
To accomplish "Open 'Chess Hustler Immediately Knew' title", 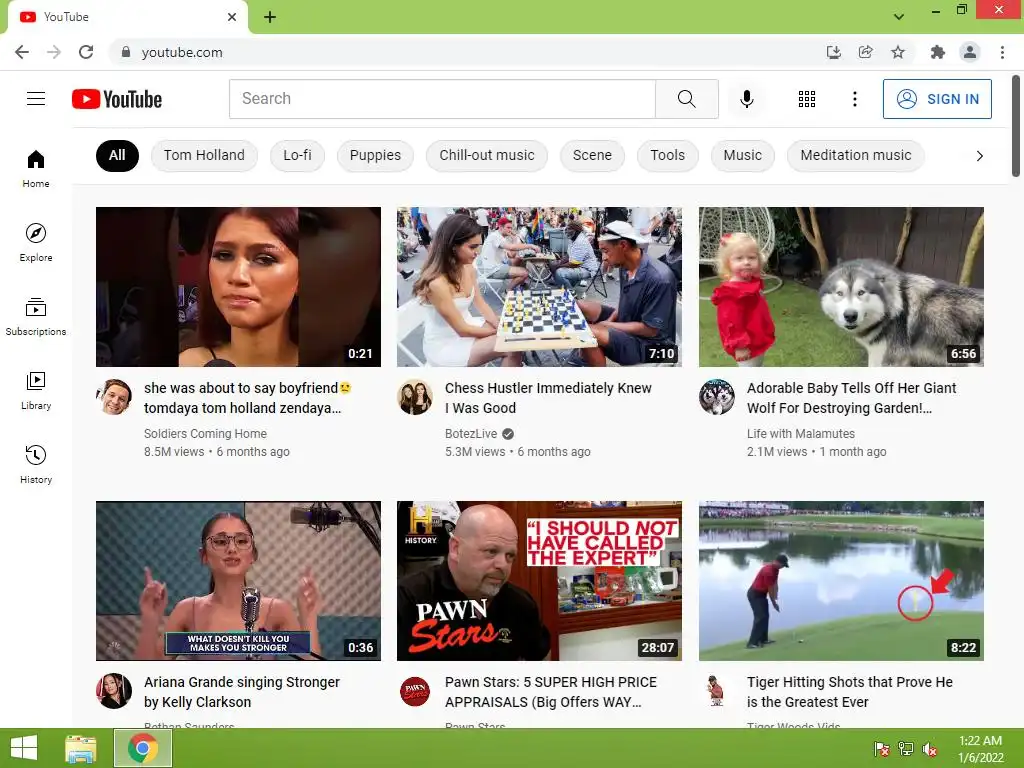I will tap(548, 398).
